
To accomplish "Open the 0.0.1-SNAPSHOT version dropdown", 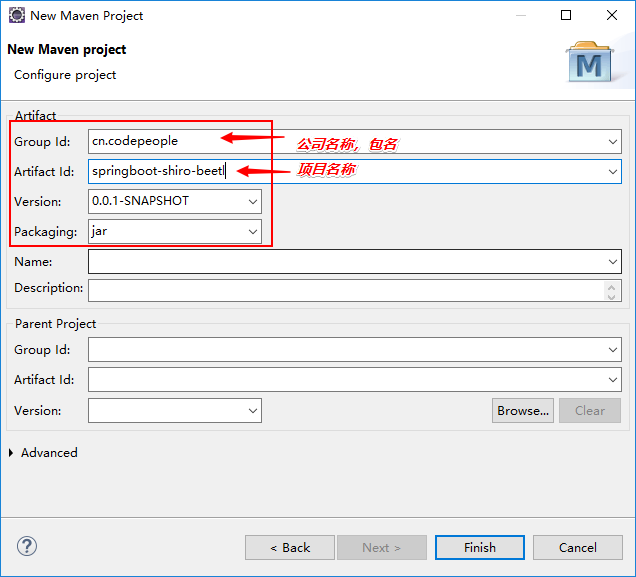I will [x=253, y=202].
